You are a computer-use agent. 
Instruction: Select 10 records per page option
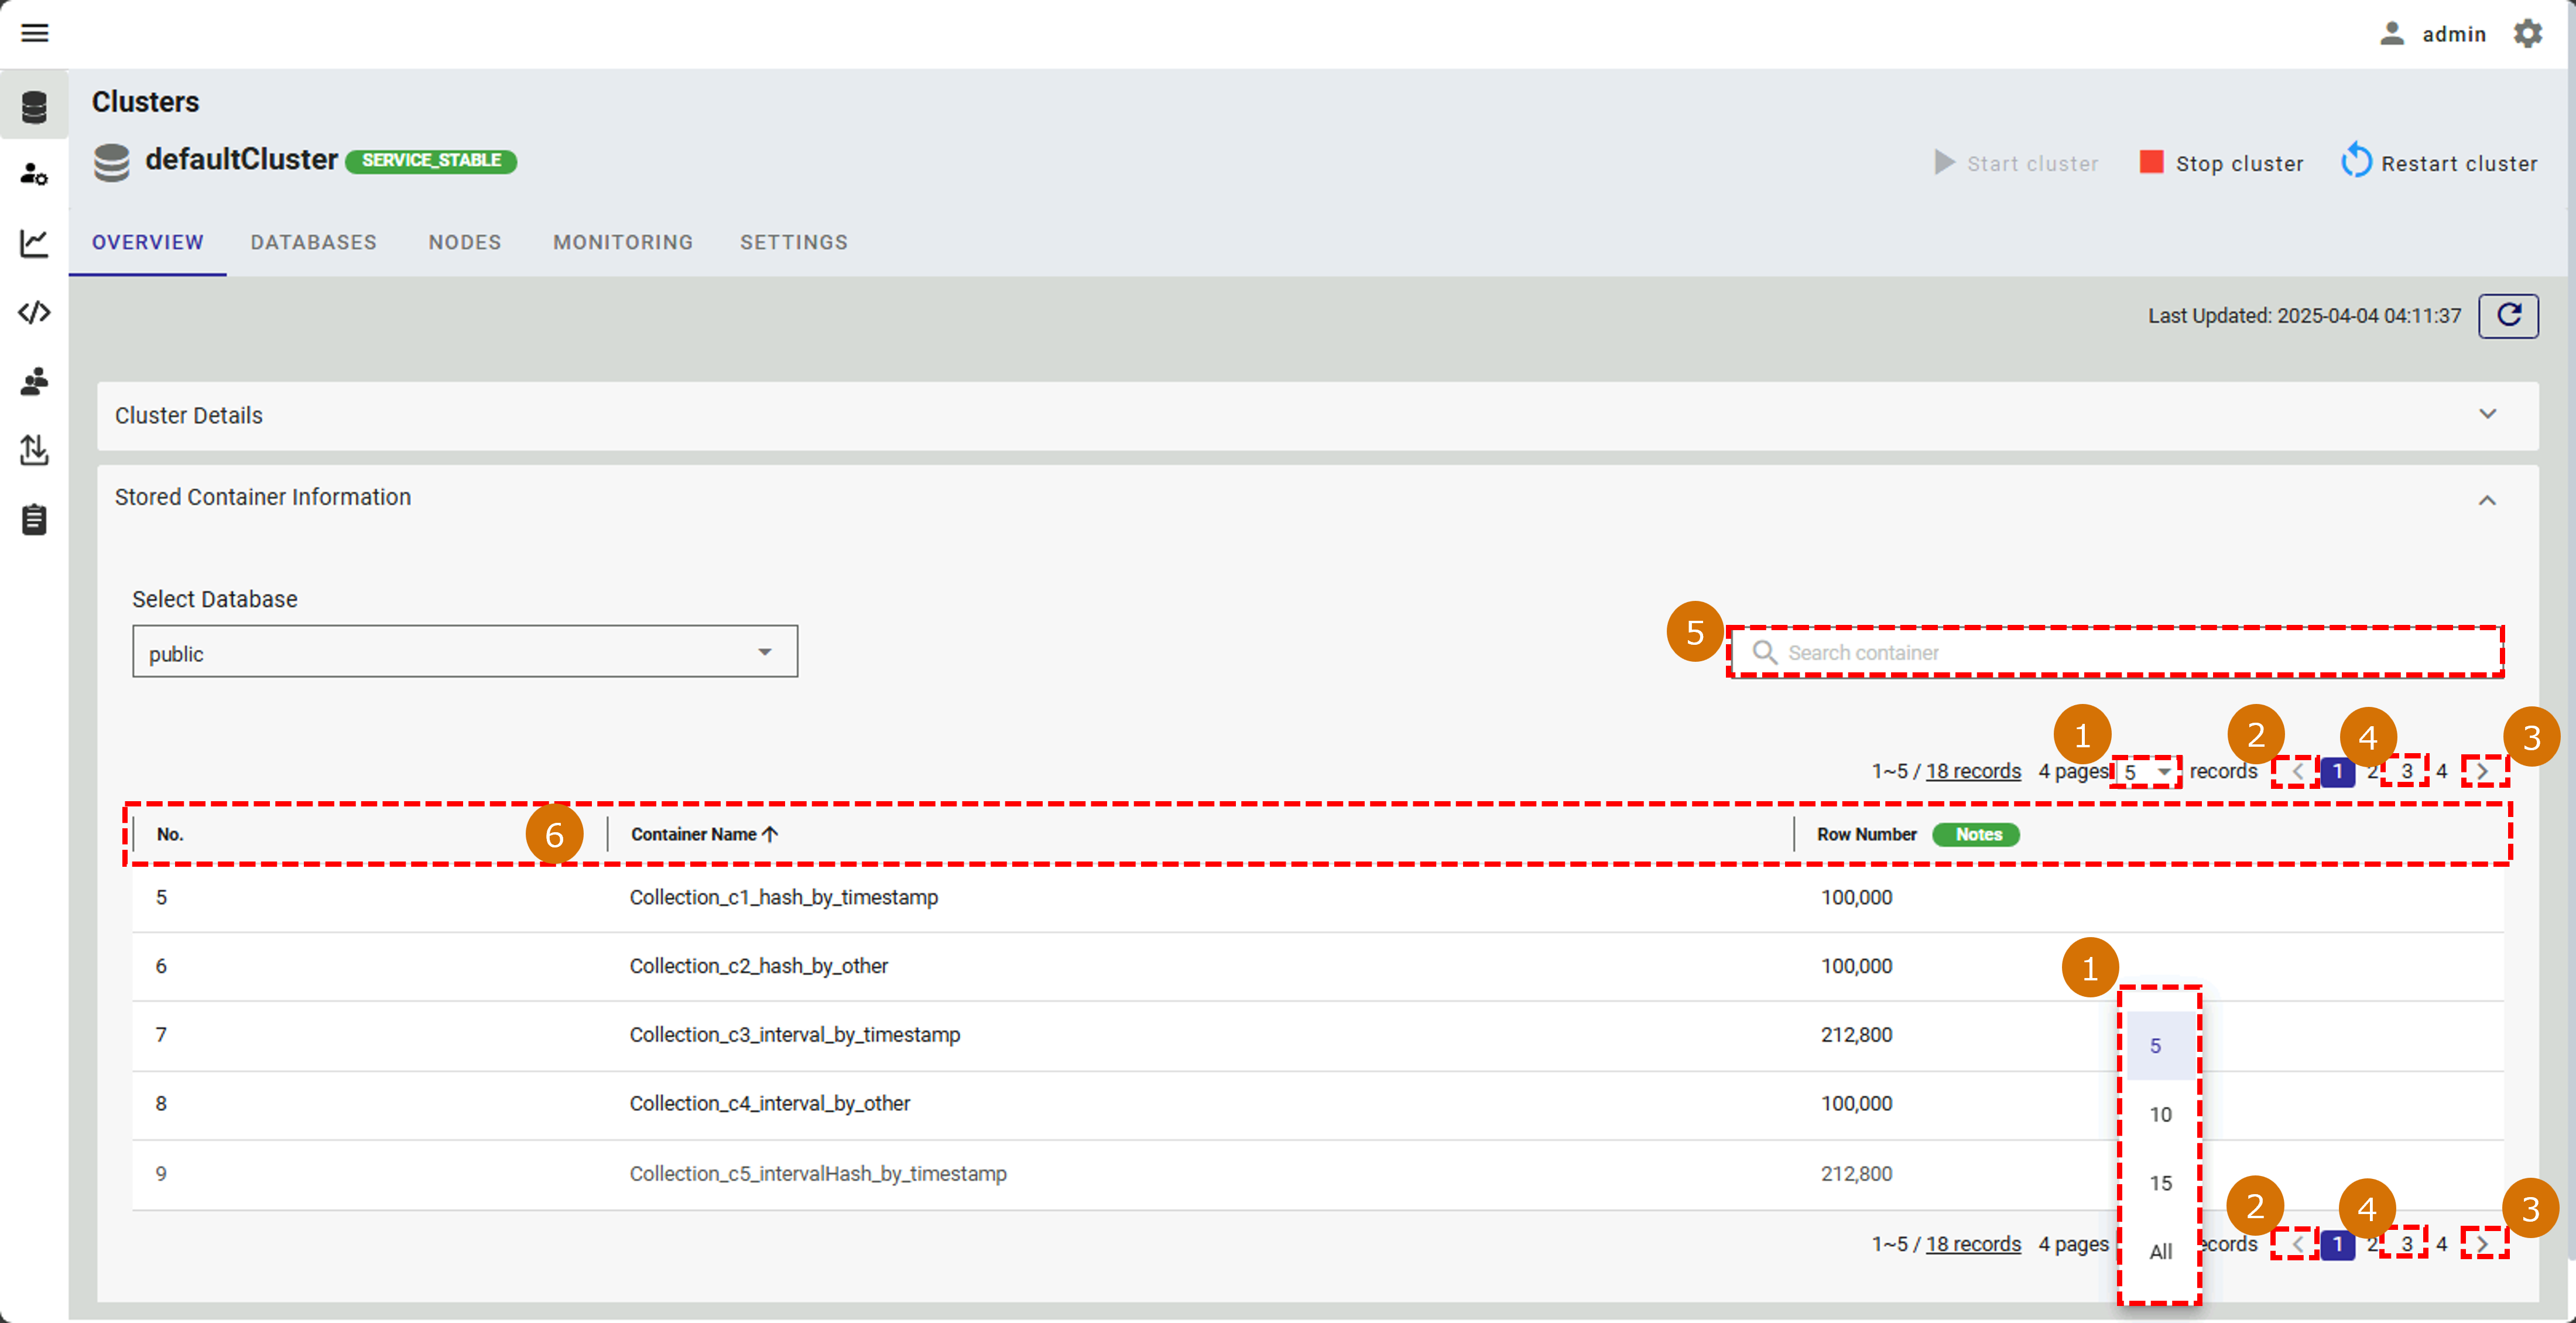pos(2160,1114)
